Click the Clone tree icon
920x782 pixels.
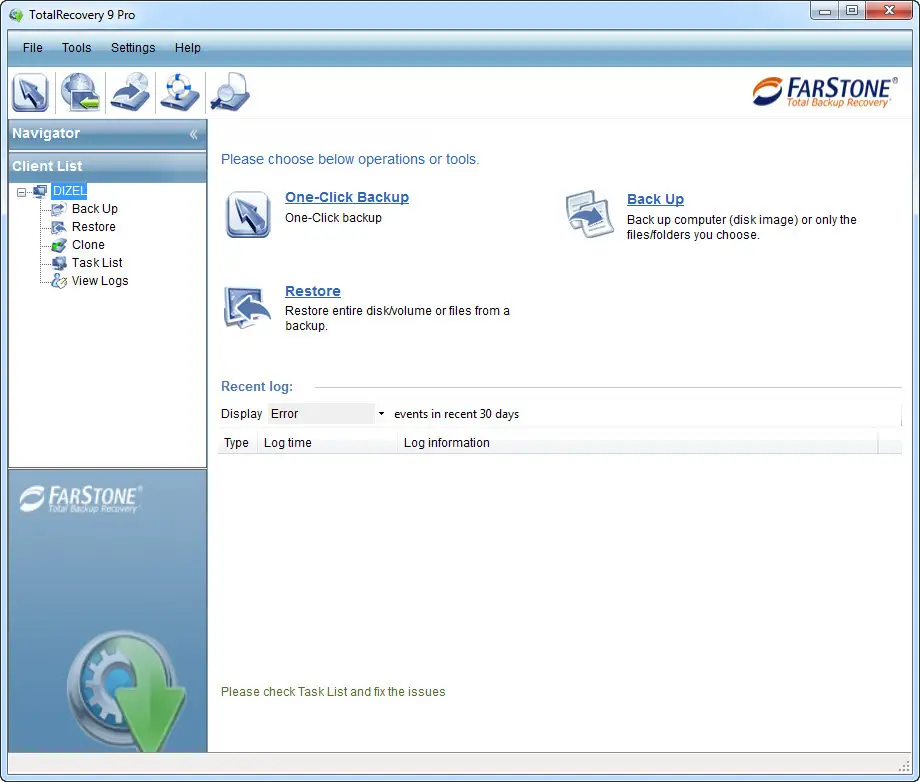point(59,245)
